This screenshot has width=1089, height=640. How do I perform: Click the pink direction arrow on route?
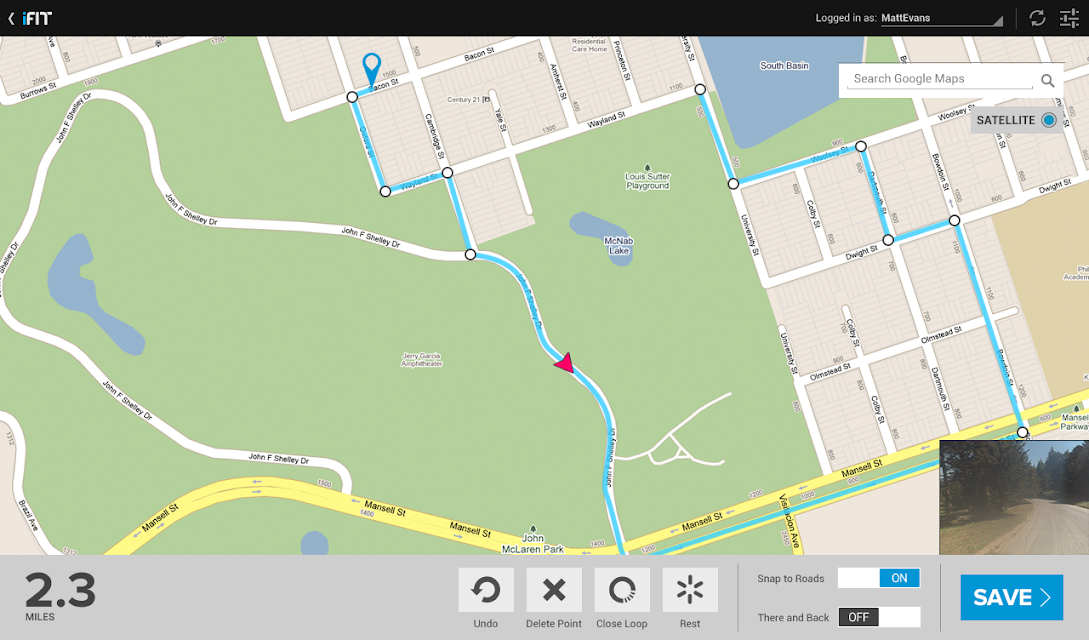565,362
